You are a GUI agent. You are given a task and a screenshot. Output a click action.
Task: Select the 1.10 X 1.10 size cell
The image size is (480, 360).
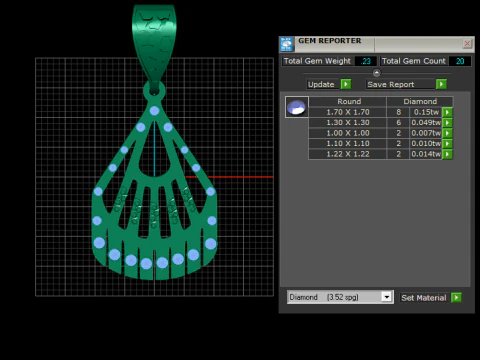tap(348, 144)
